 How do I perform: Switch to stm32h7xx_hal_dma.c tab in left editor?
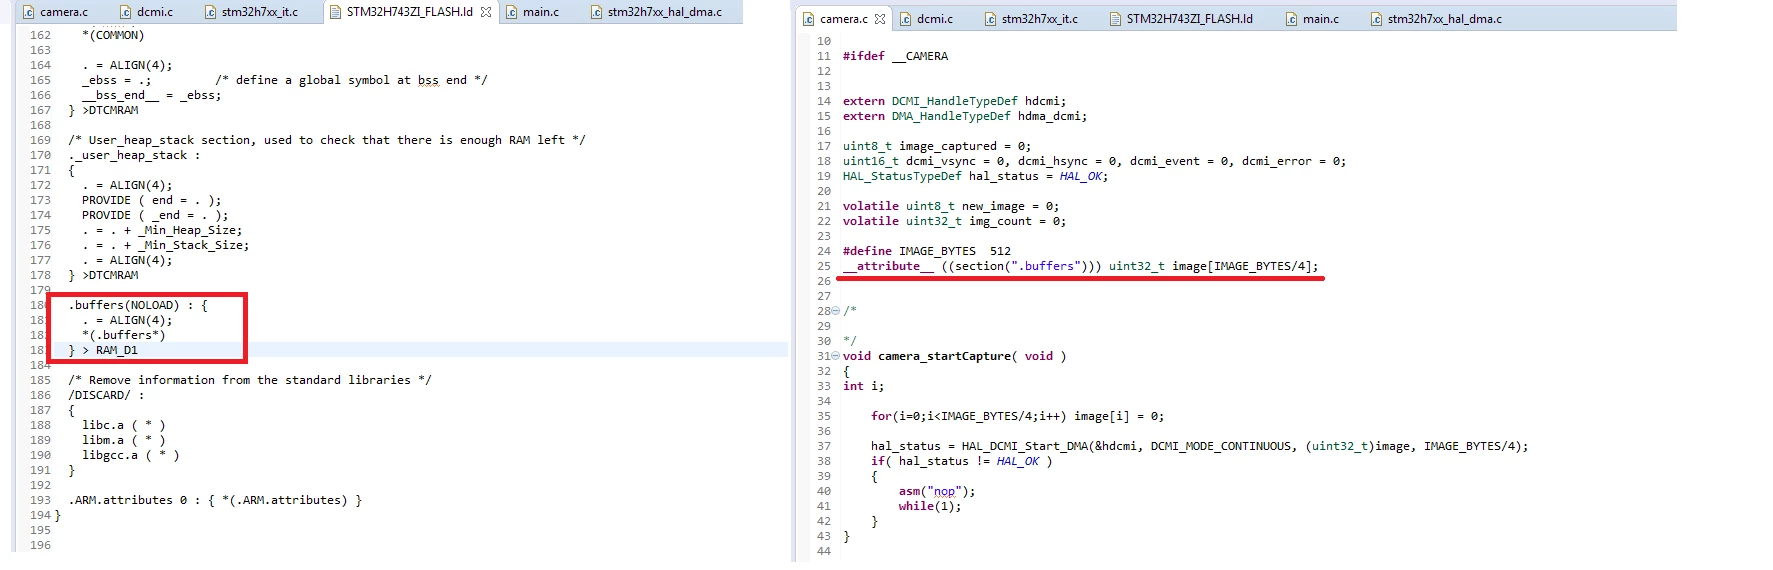click(x=665, y=12)
